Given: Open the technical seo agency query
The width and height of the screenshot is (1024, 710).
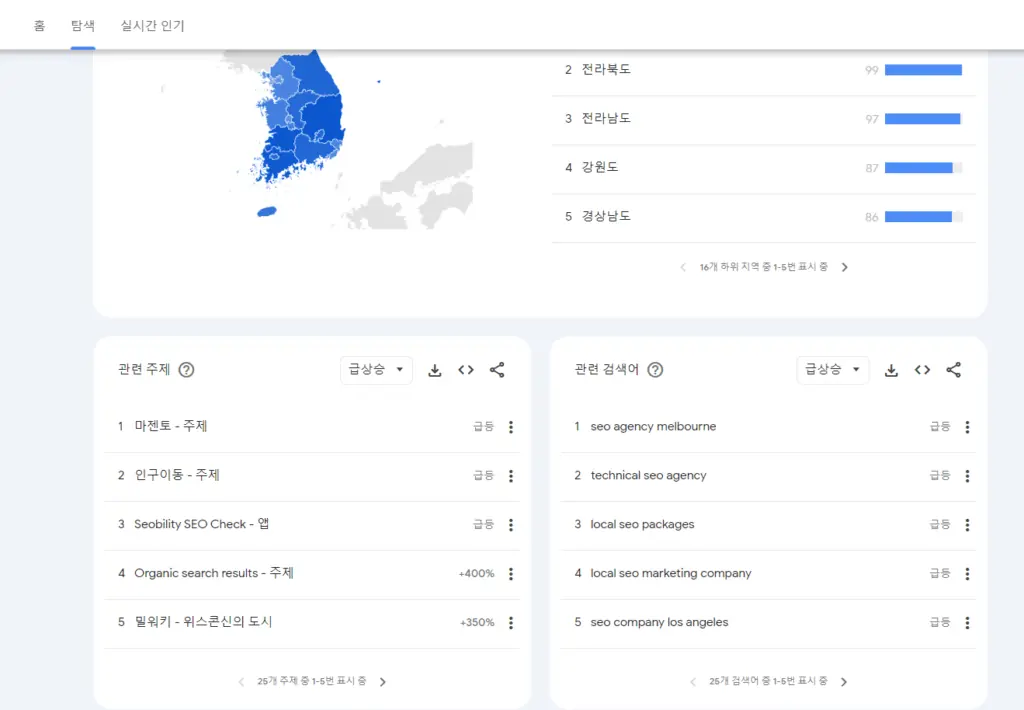Looking at the screenshot, I should pos(648,476).
